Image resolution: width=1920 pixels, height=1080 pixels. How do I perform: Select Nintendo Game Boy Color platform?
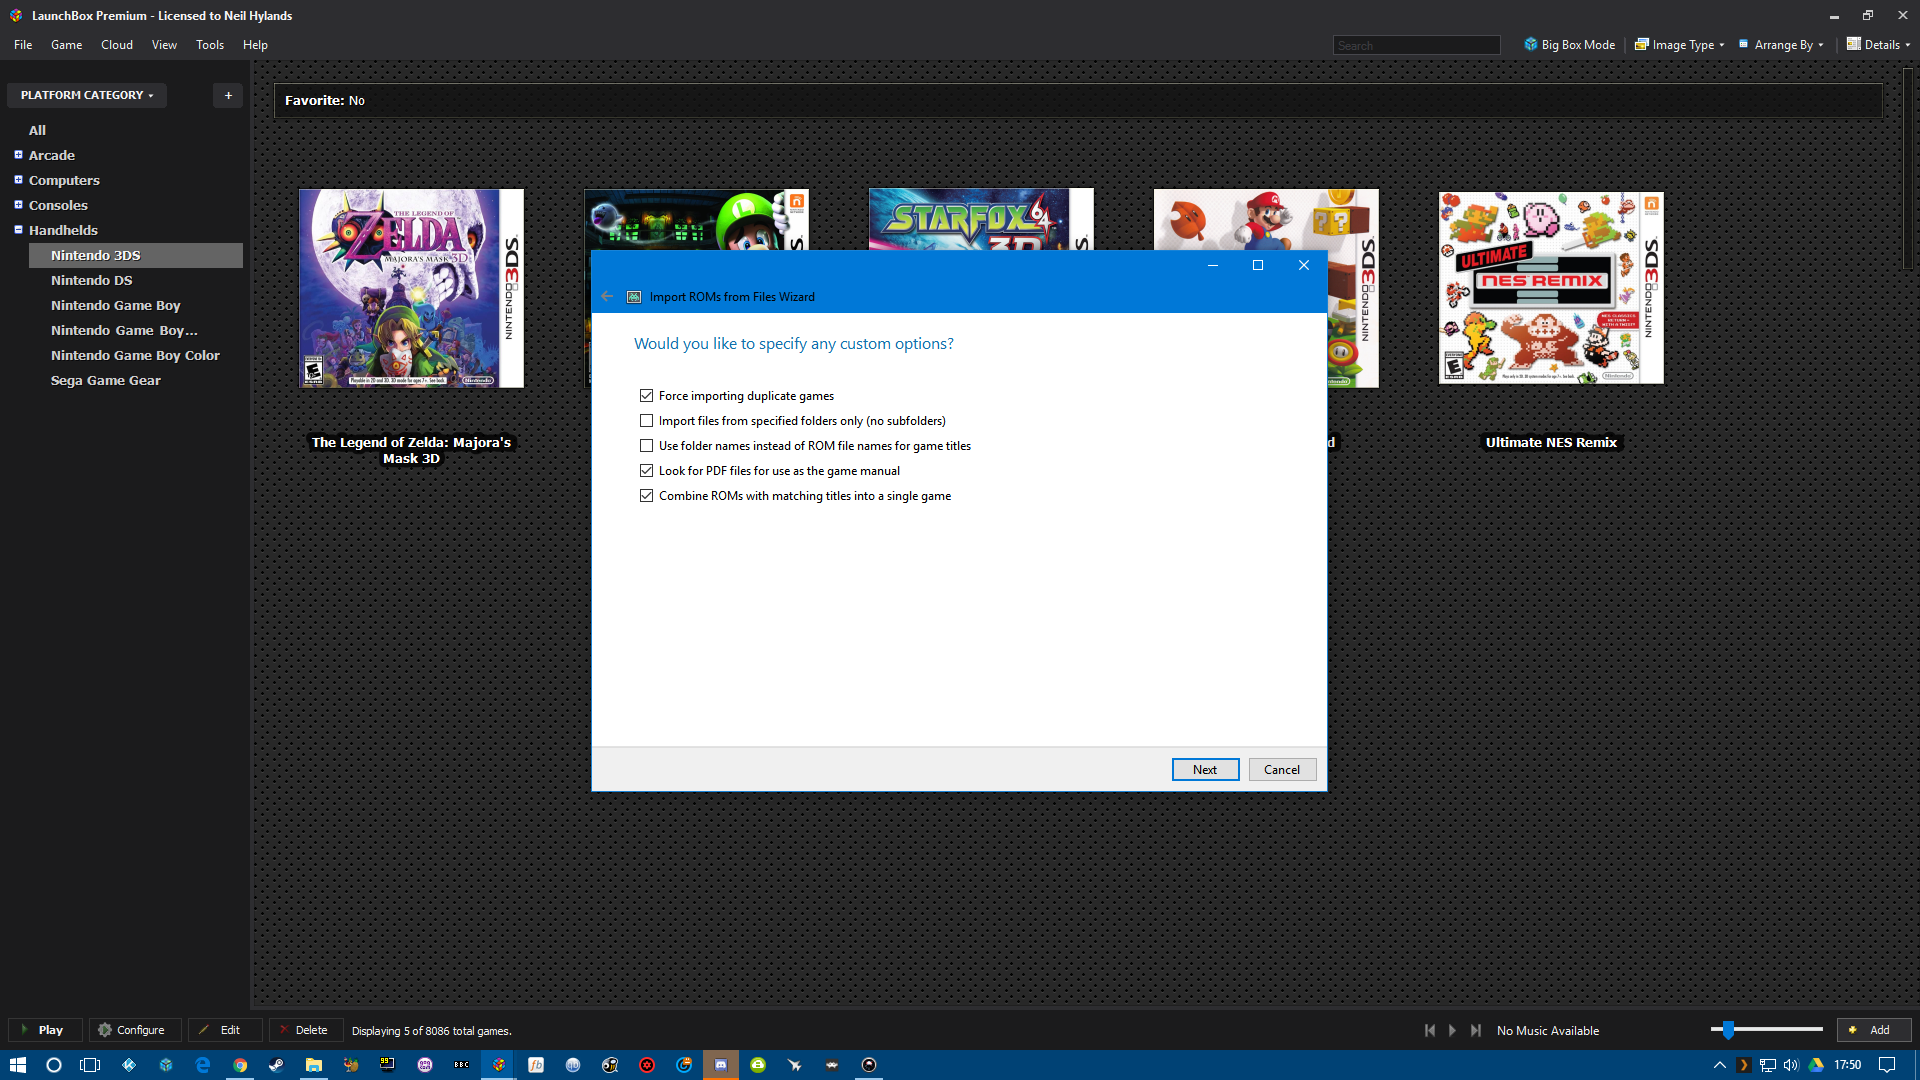(x=135, y=355)
